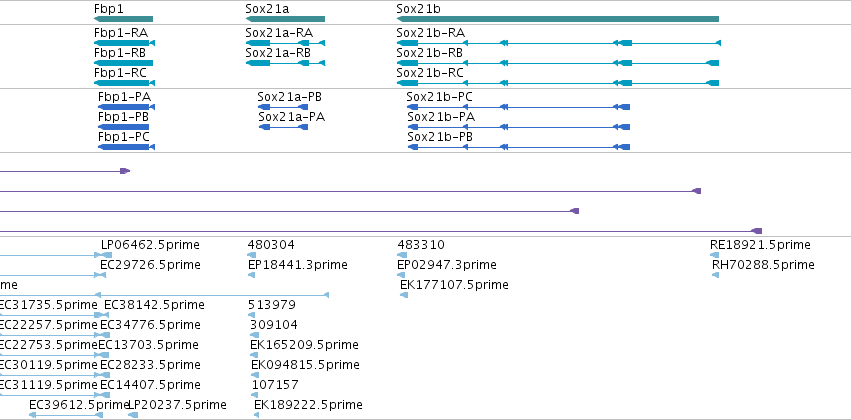Click the EC39612.5prime label

coord(79,405)
